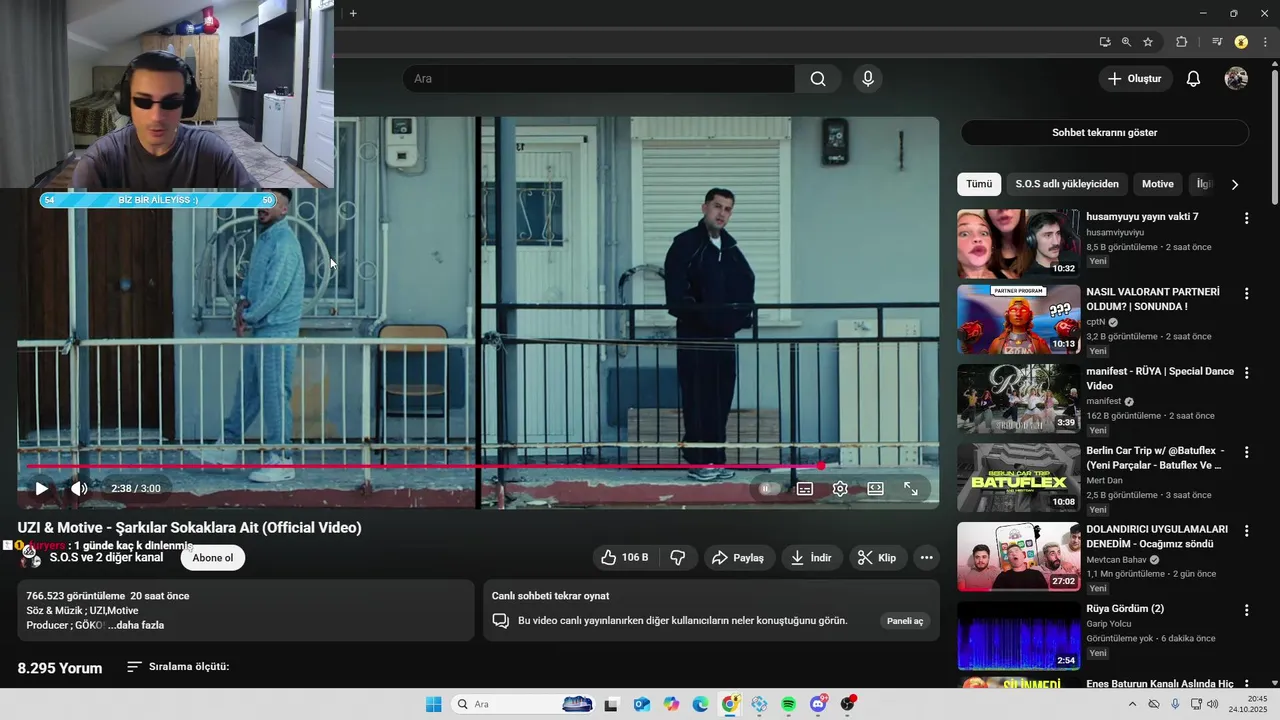Open Microsoft Edge from taskbar

coord(700,704)
